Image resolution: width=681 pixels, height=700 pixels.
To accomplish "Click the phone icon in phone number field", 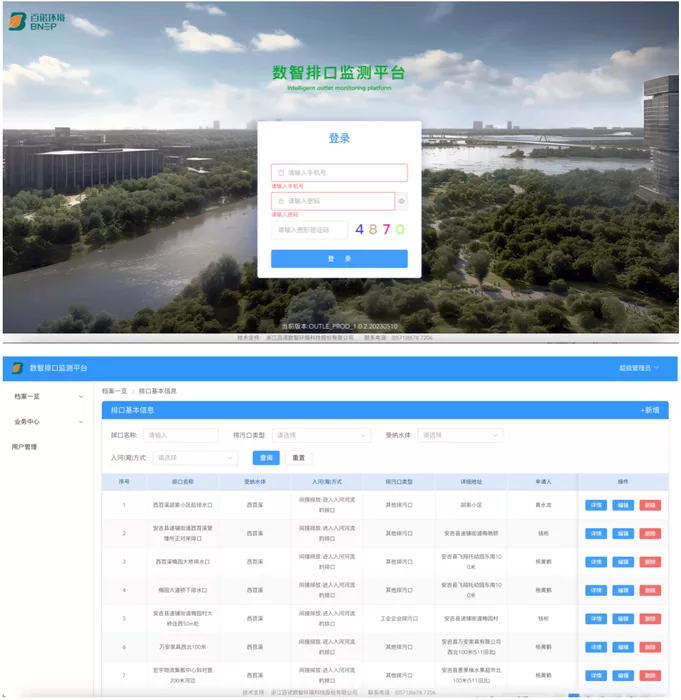I will tap(281, 173).
